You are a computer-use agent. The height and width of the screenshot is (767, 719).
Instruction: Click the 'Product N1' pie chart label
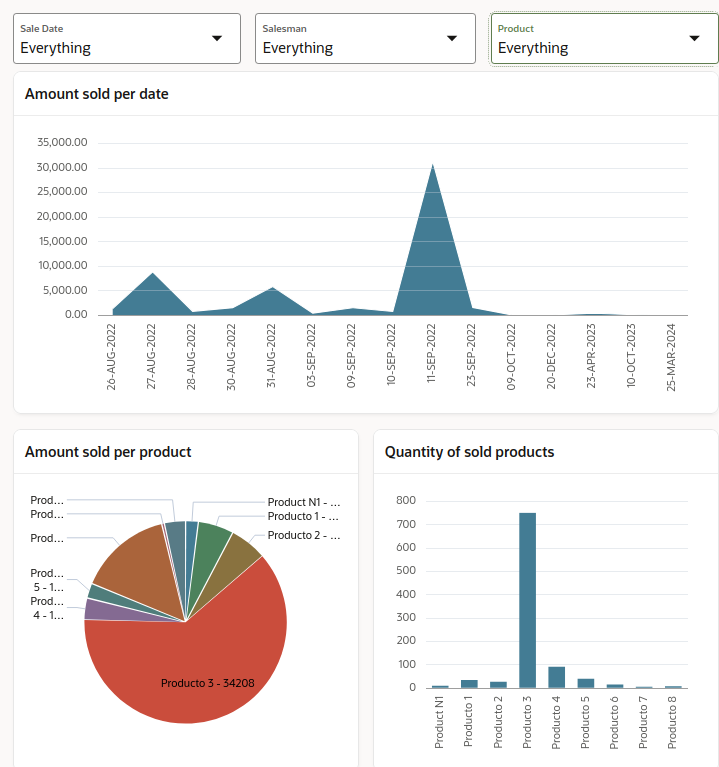tap(304, 502)
